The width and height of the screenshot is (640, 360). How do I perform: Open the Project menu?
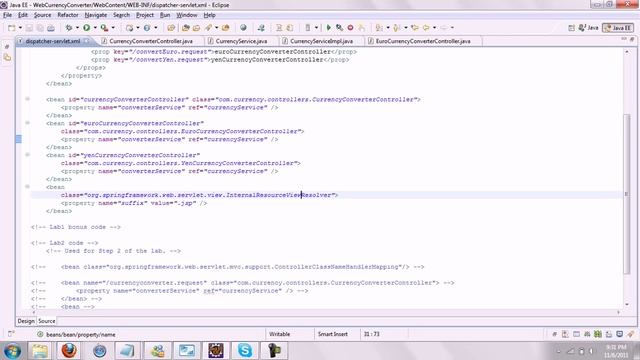(145, 15)
